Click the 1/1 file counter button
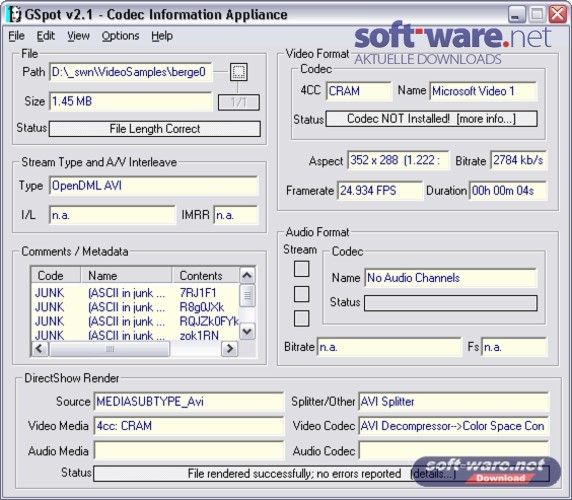The image size is (572, 500). (x=239, y=102)
